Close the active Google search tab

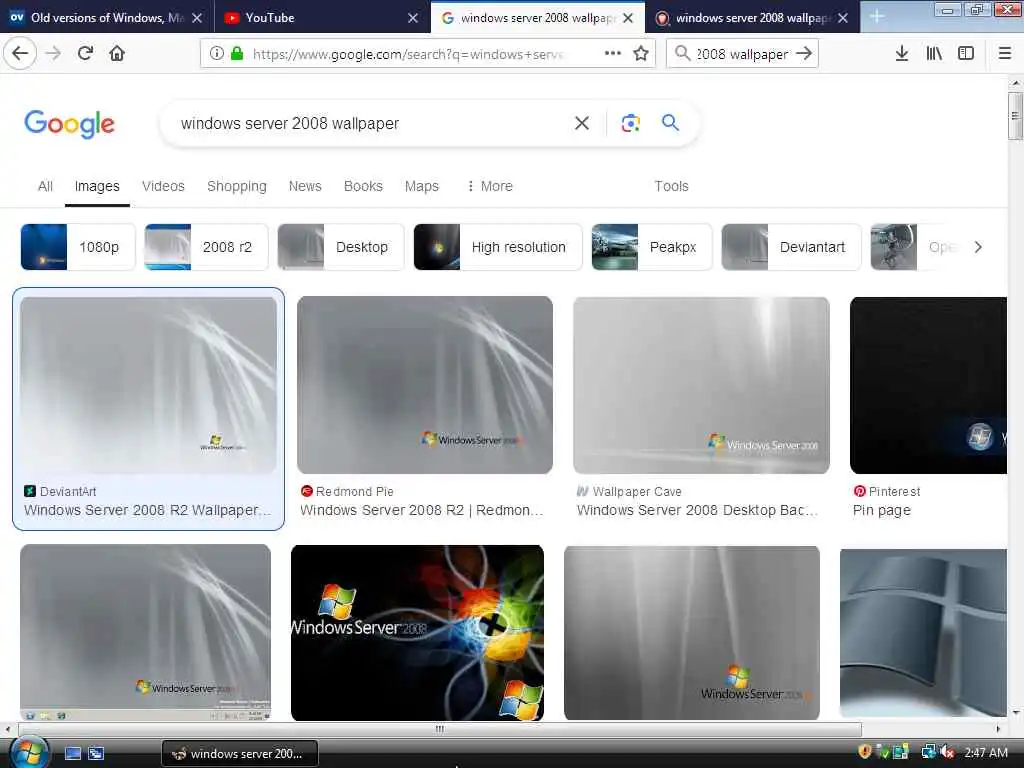pos(628,18)
